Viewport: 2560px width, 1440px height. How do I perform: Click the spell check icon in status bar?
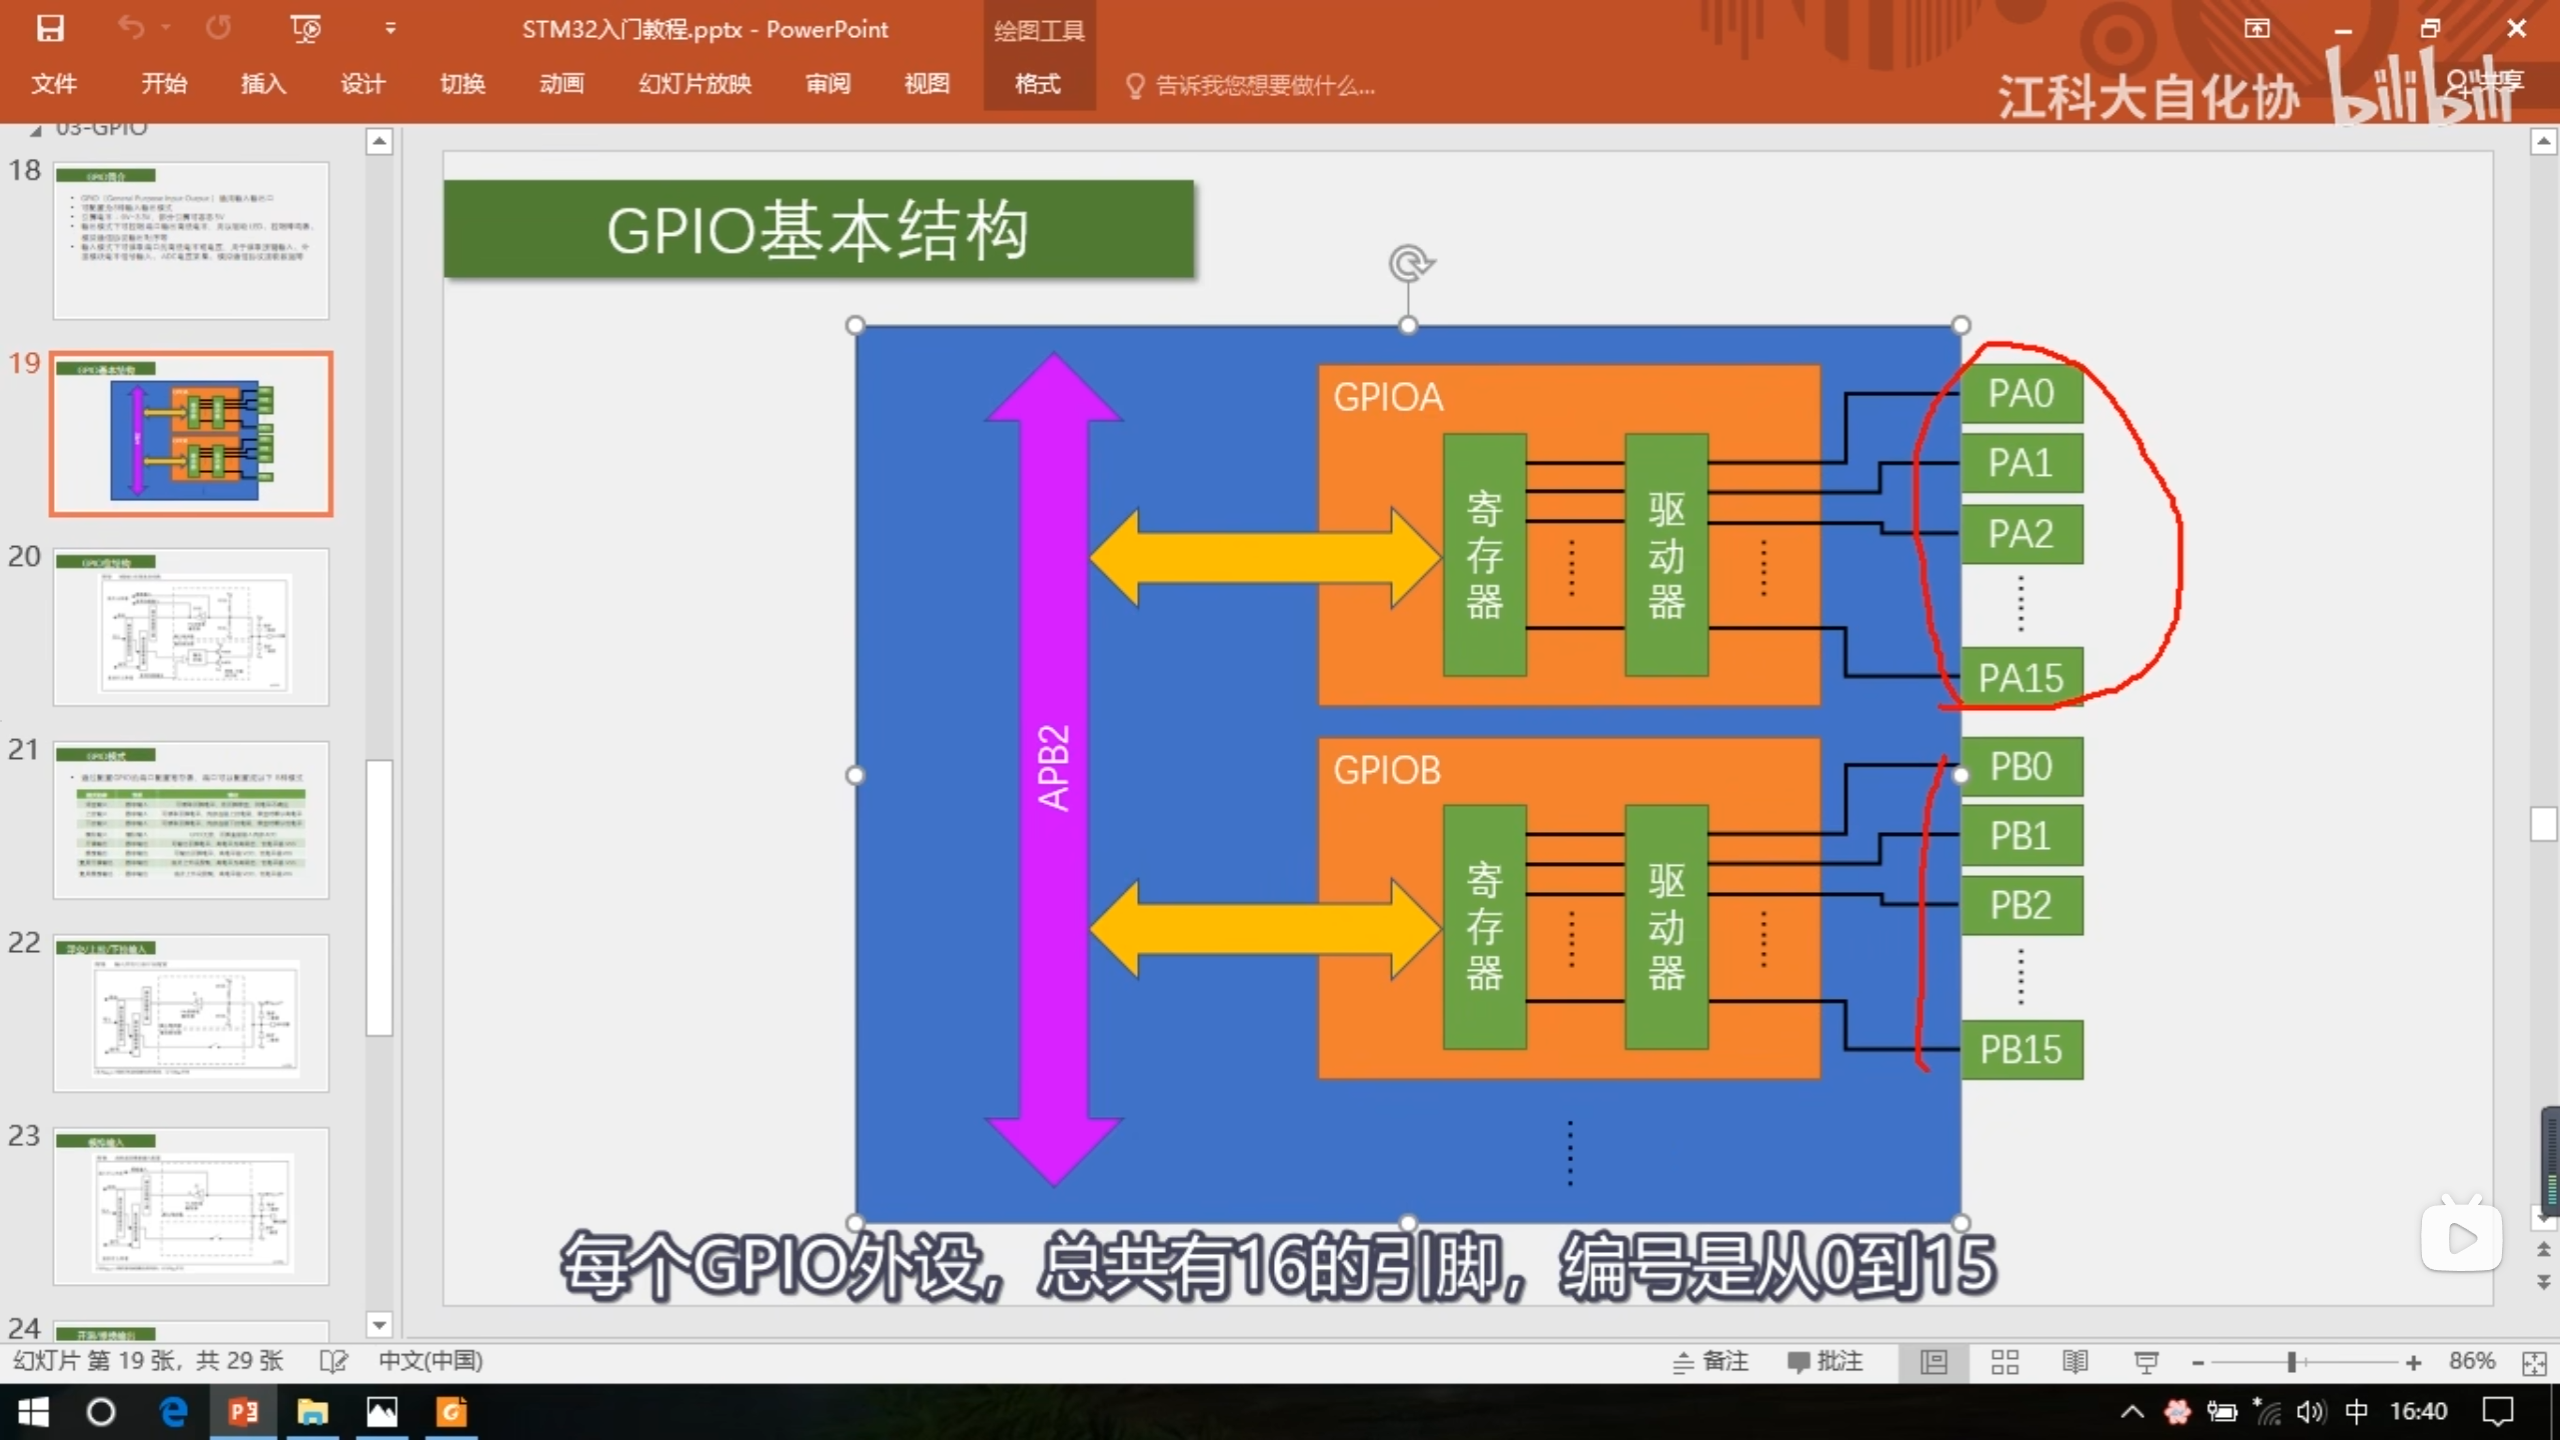[x=333, y=1361]
